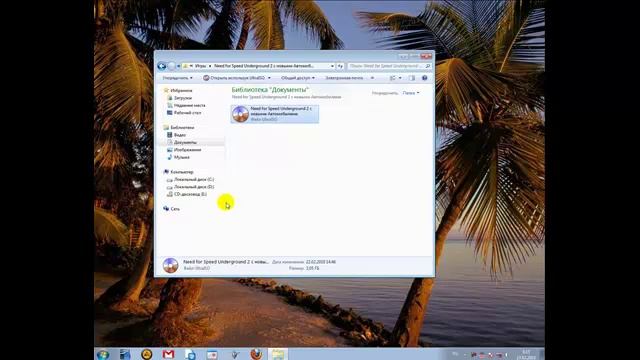The width and height of the screenshot is (640, 360).
Task: Click the second taskbar icon beside Start
Action: (125, 354)
